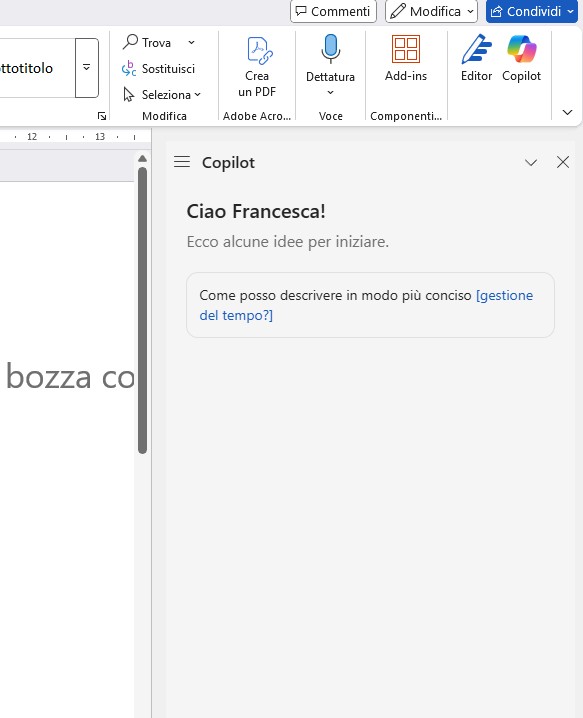583x718 pixels.
Task: Click the Sostituisci replace tool
Action: (x=158, y=69)
